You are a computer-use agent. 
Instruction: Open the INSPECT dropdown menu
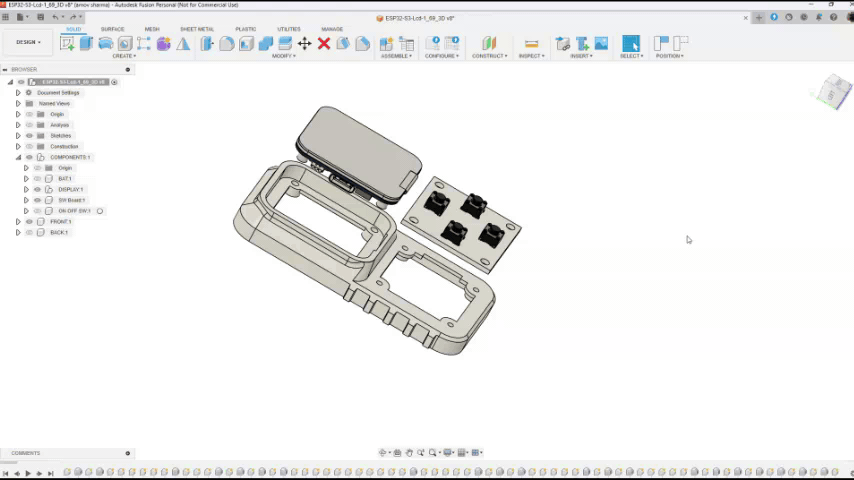pyautogui.click(x=532, y=56)
